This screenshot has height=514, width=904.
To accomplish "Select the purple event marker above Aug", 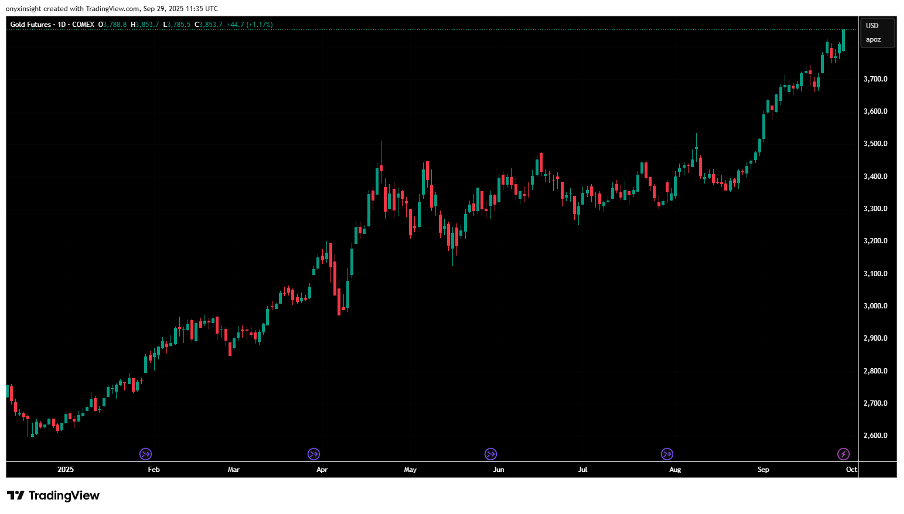I will (x=667, y=453).
